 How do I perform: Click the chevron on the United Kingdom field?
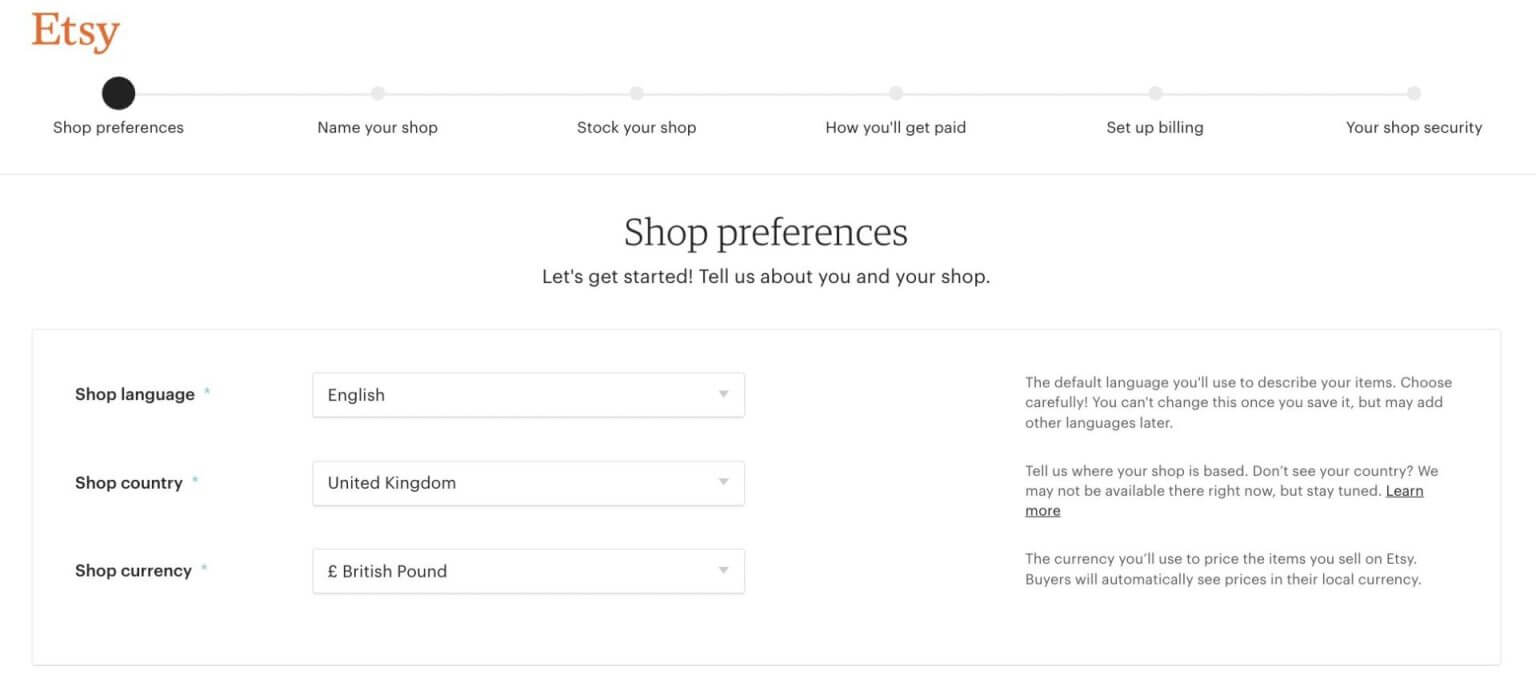[x=723, y=483]
